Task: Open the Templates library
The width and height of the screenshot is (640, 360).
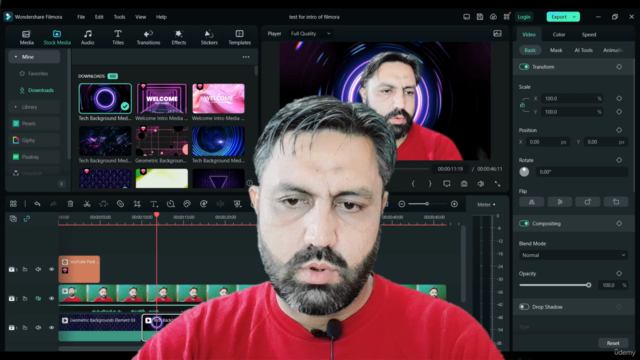Action: (240, 37)
